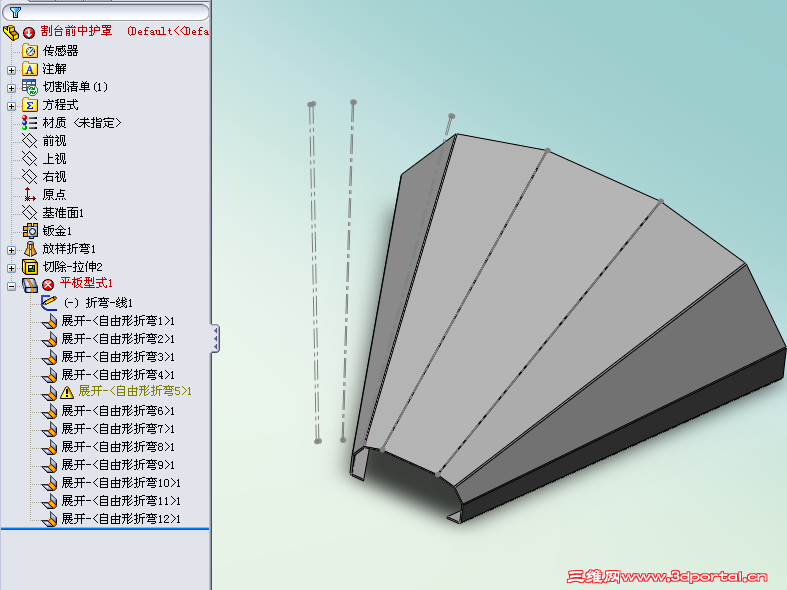Screen dimensions: 787x590
Task: Expand the 注解 node
Action: coord(11,70)
